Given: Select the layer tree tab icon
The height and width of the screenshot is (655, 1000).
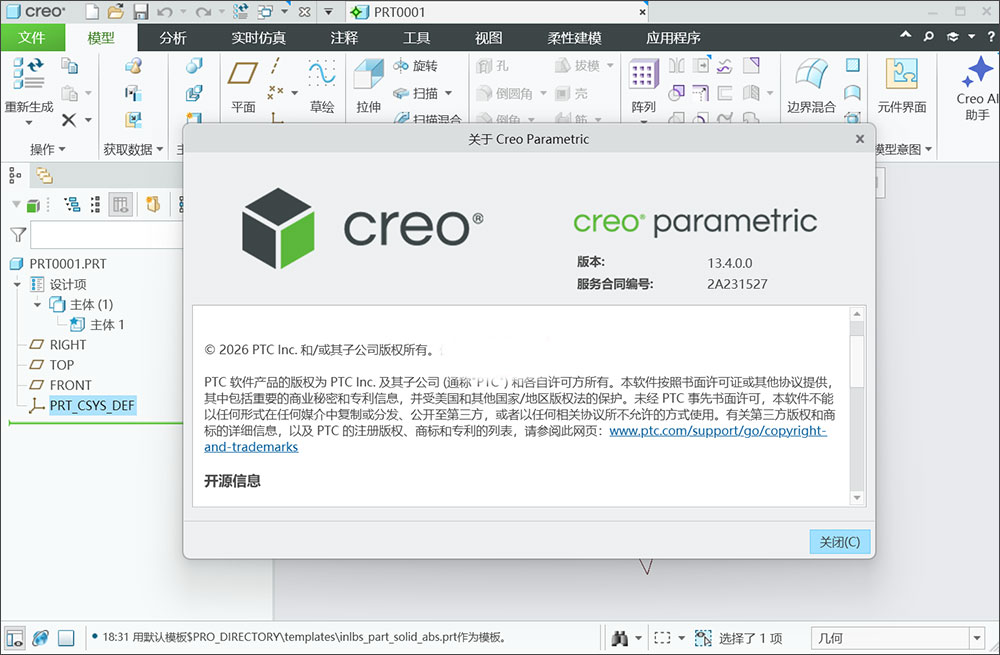Looking at the screenshot, I should (44, 175).
